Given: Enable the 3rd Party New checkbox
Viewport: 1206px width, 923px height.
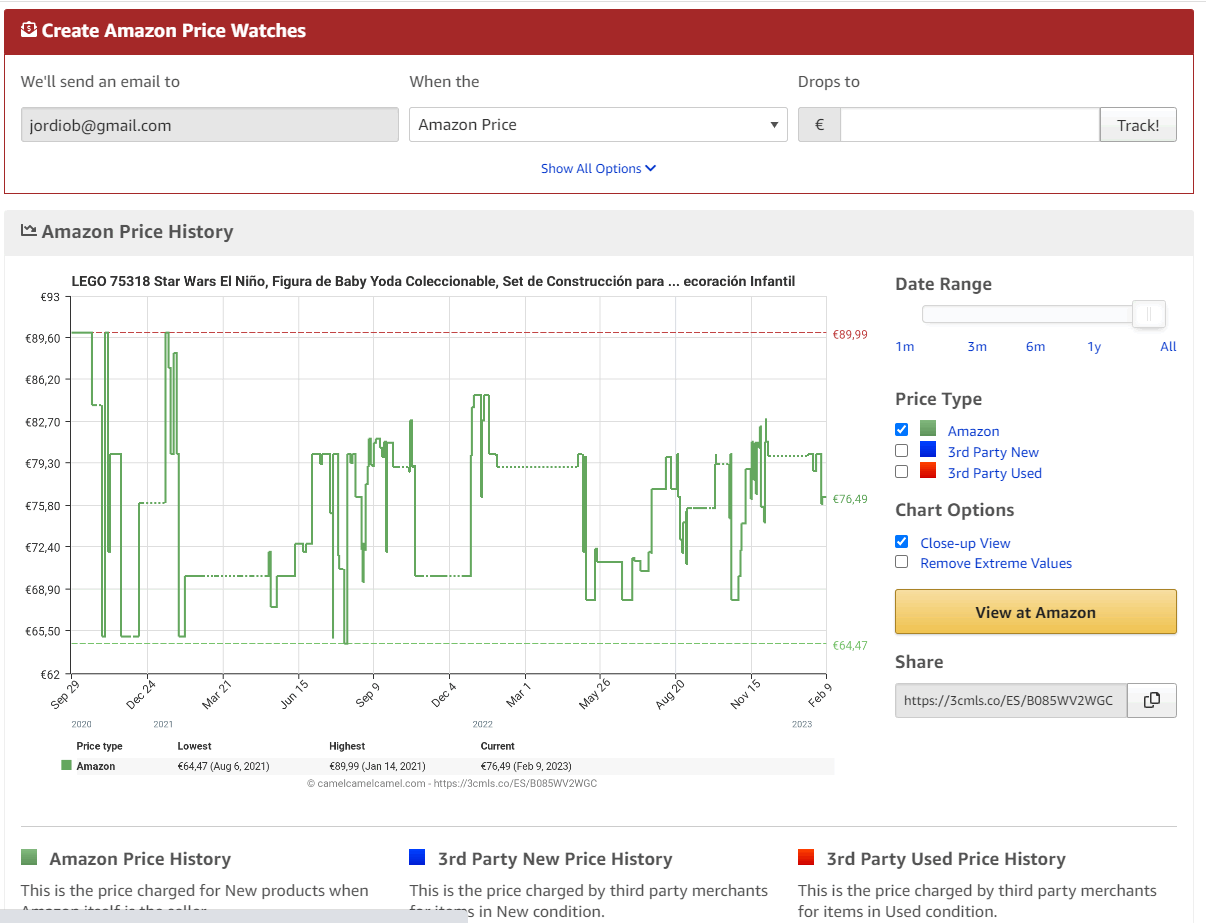Looking at the screenshot, I should (901, 451).
